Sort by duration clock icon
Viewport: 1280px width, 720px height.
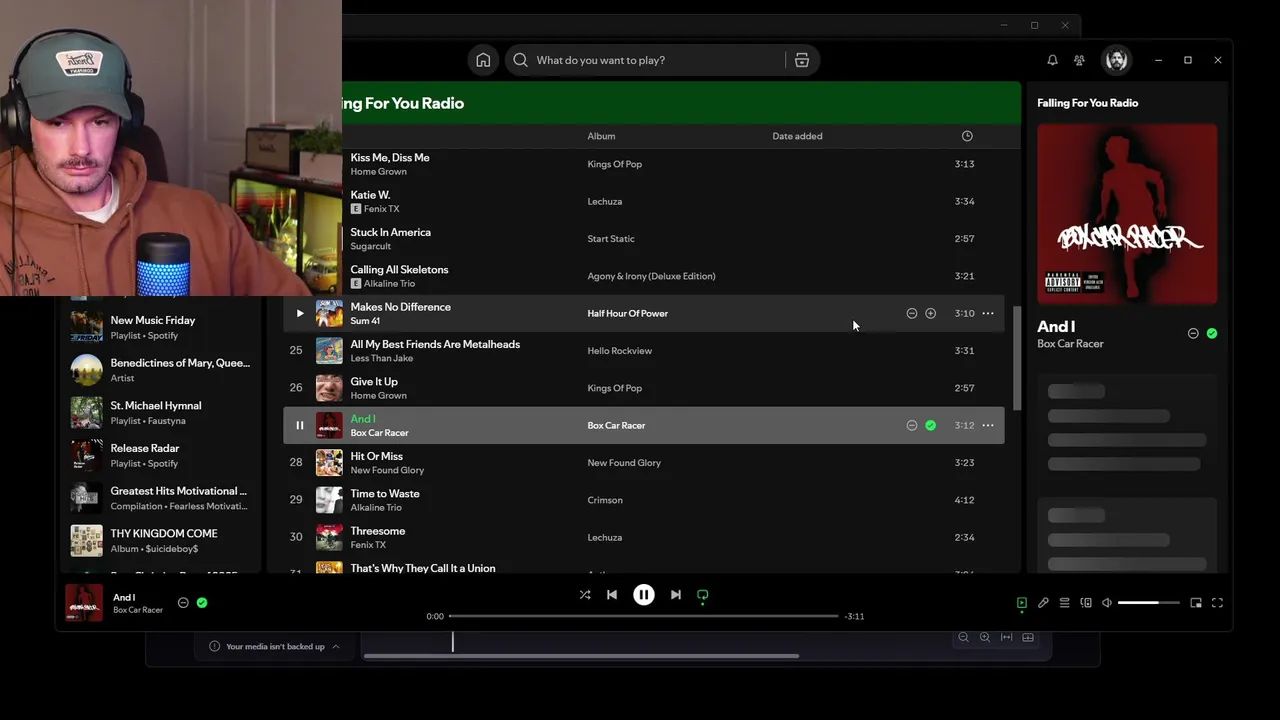pos(966,136)
